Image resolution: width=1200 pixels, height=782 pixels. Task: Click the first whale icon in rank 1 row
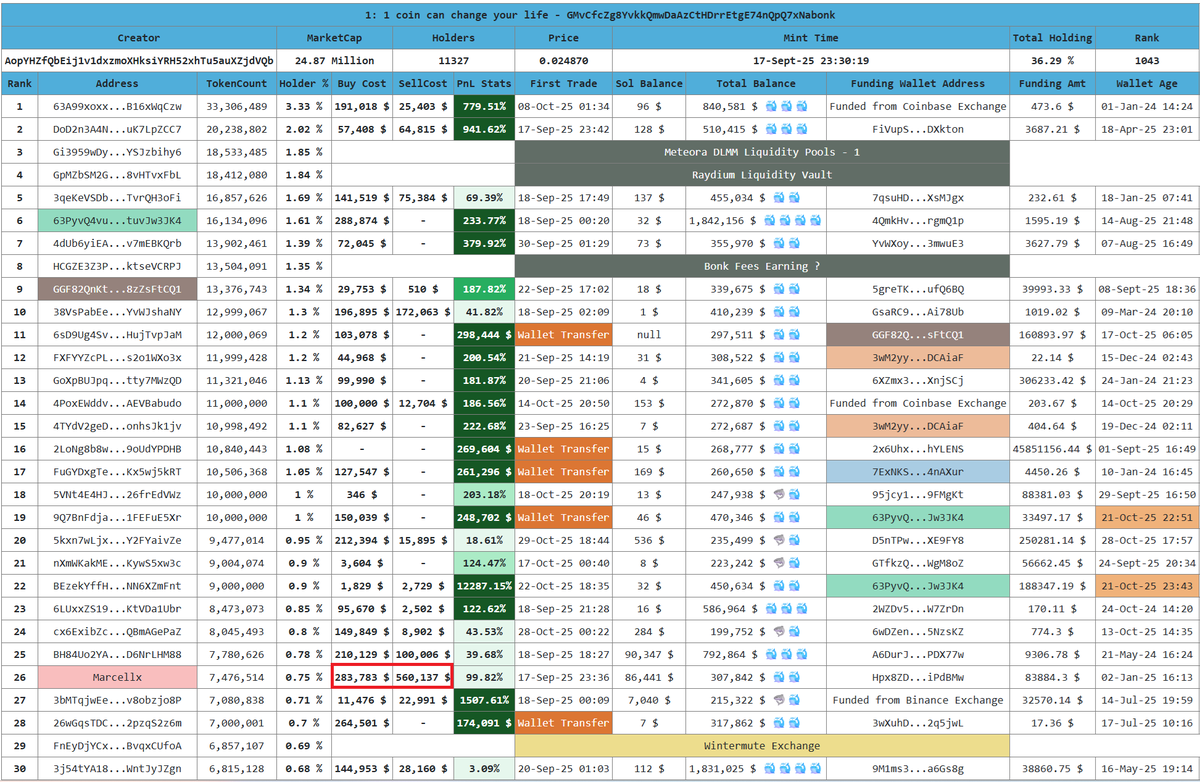click(x=771, y=106)
